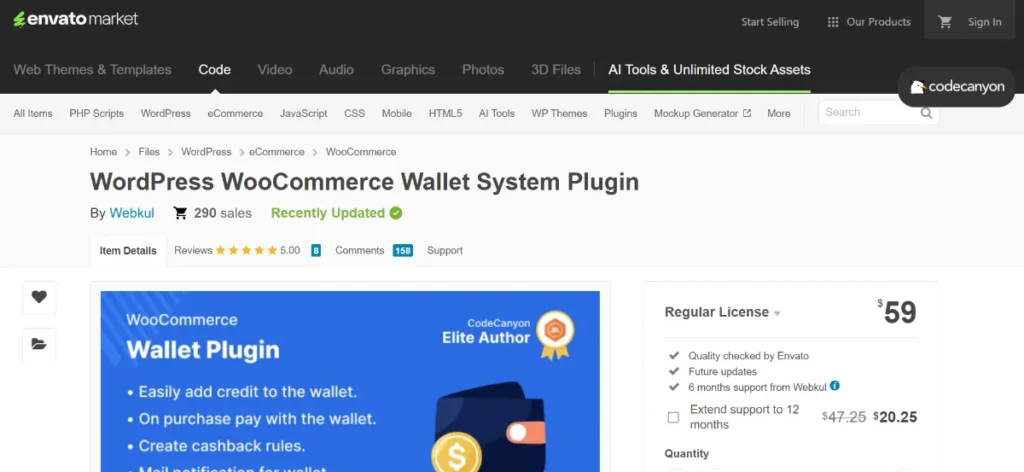Switch to the Reviews tab

tap(193, 250)
